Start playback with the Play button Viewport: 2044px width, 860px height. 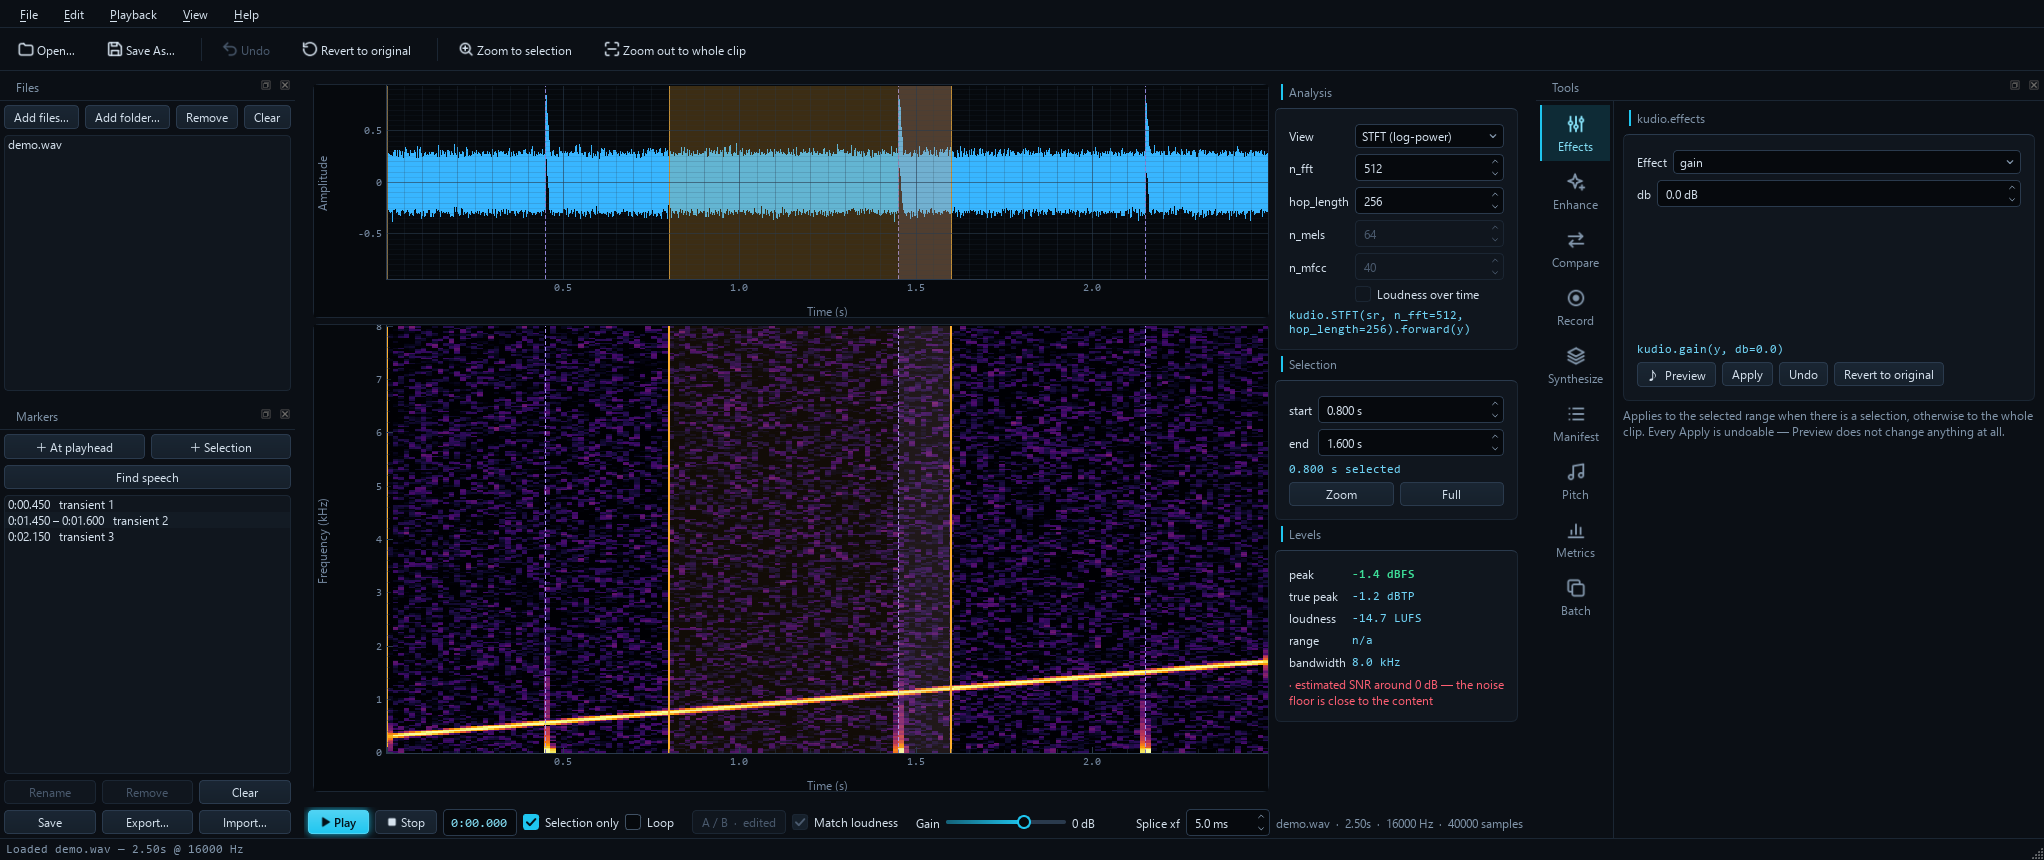point(339,822)
